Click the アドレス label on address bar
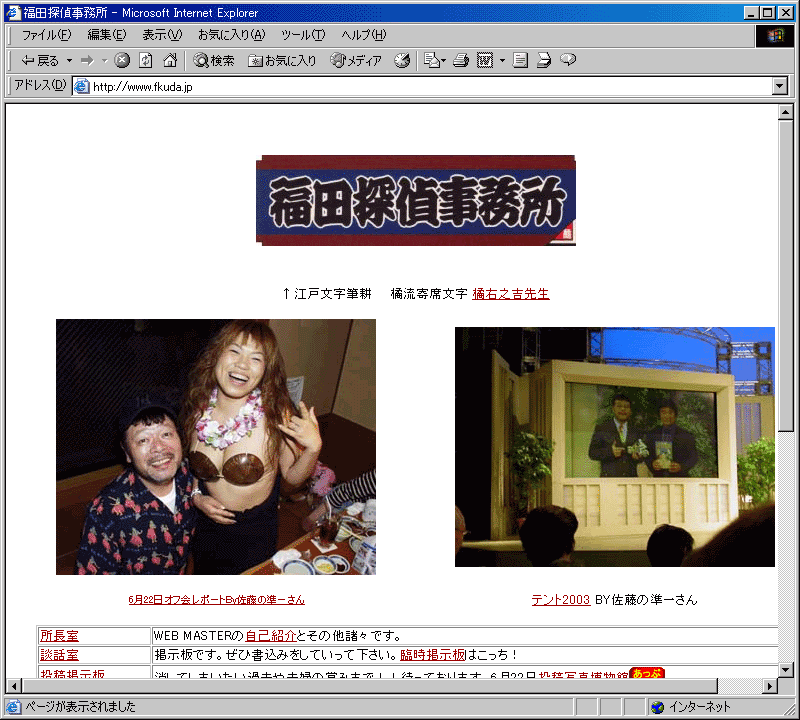Image resolution: width=800 pixels, height=720 pixels. (x=40, y=85)
